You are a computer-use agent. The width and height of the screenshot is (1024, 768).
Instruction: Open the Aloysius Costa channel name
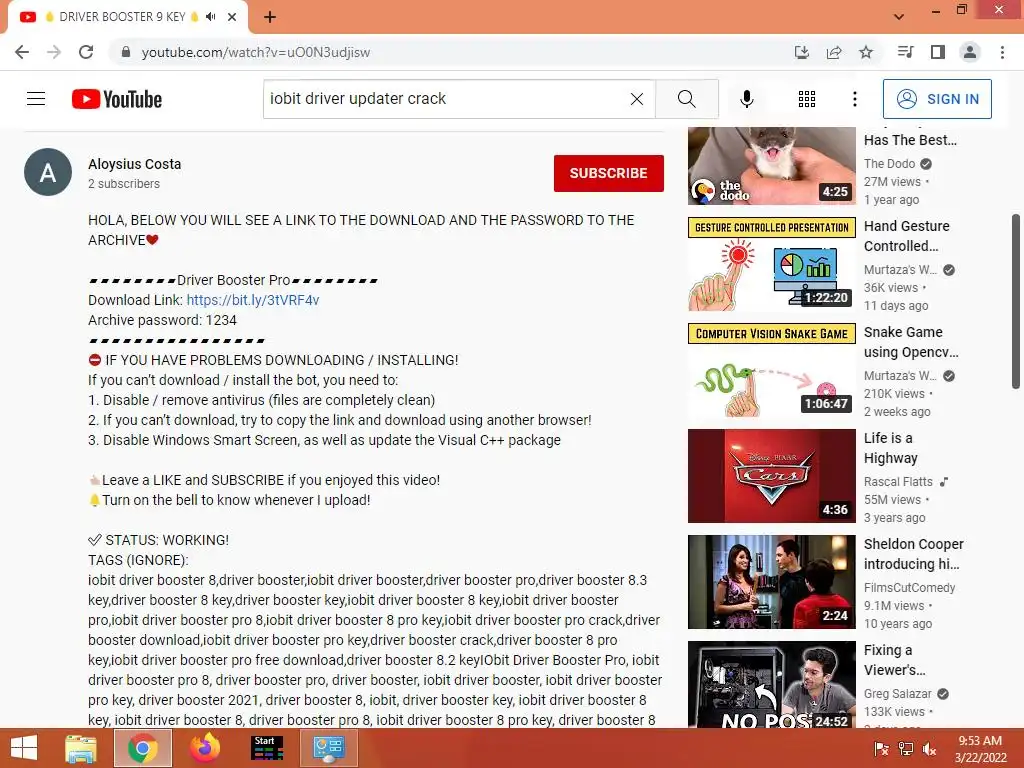135,164
